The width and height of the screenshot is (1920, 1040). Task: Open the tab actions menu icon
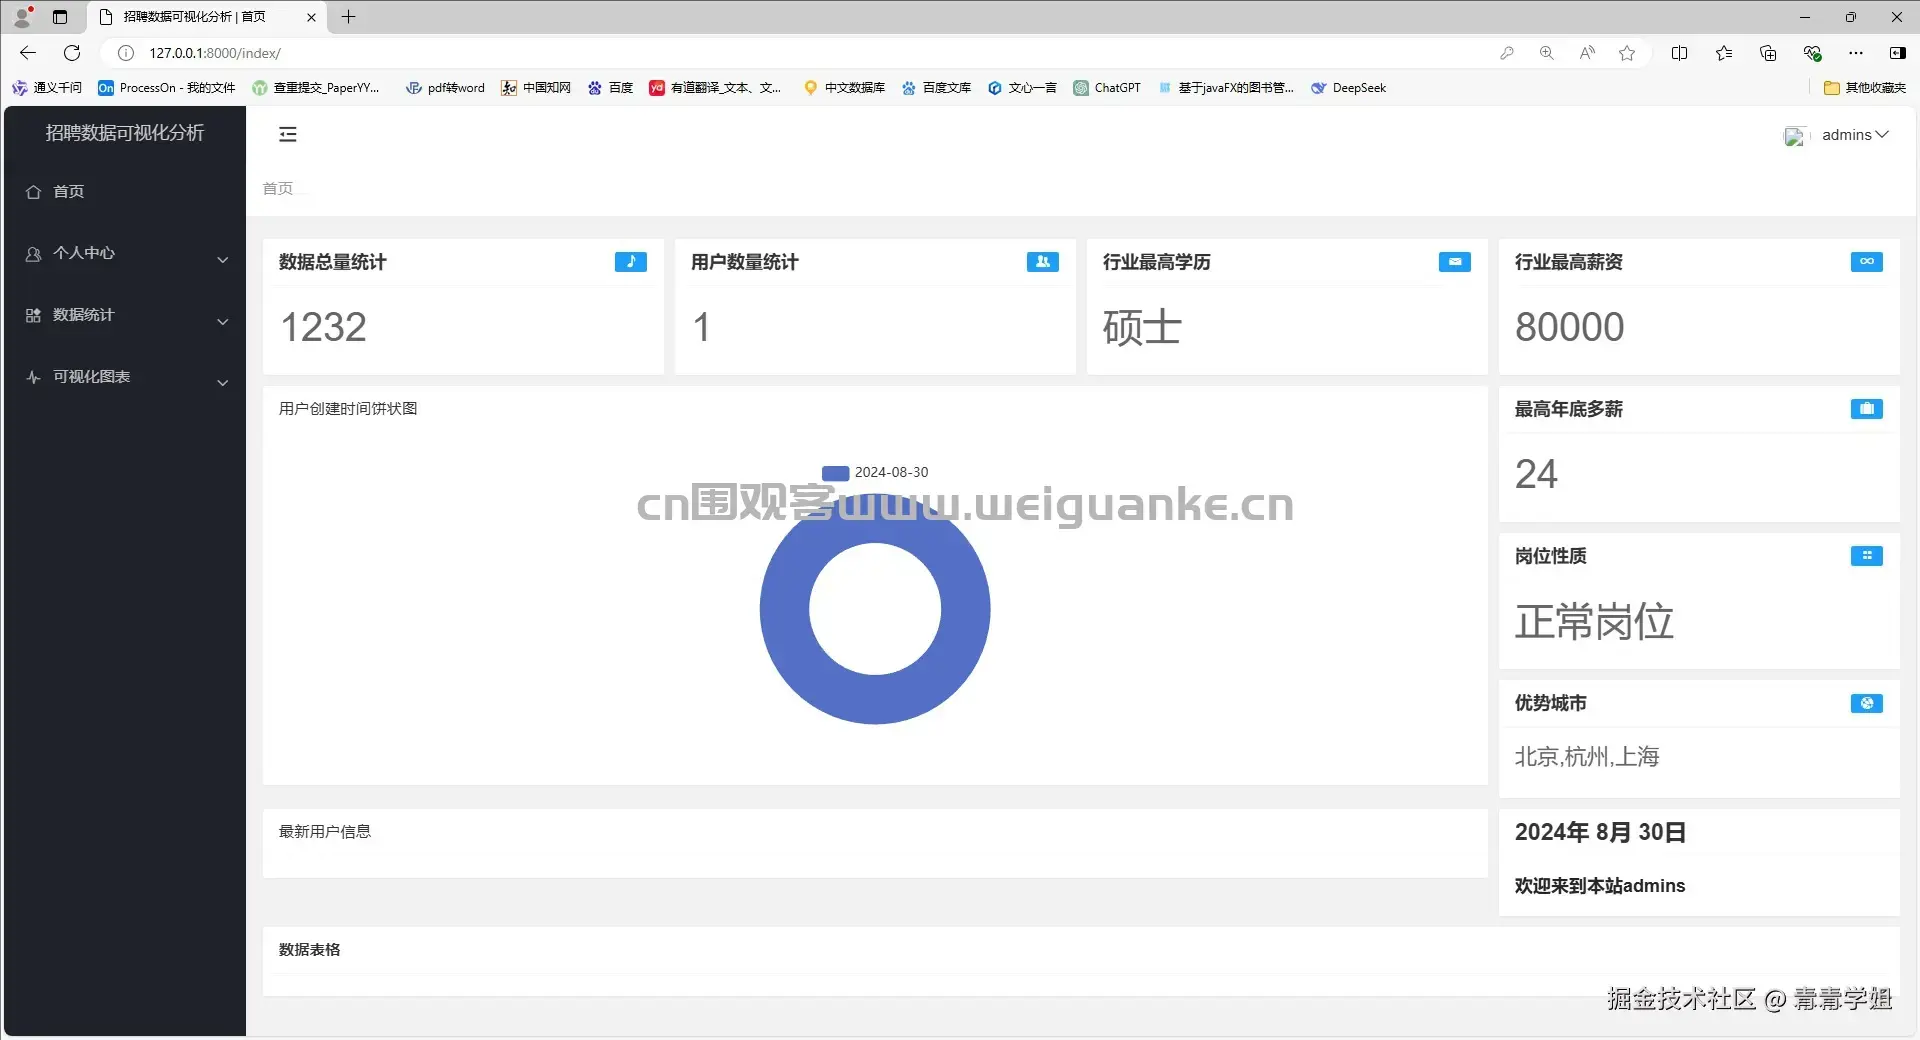pyautogui.click(x=60, y=17)
